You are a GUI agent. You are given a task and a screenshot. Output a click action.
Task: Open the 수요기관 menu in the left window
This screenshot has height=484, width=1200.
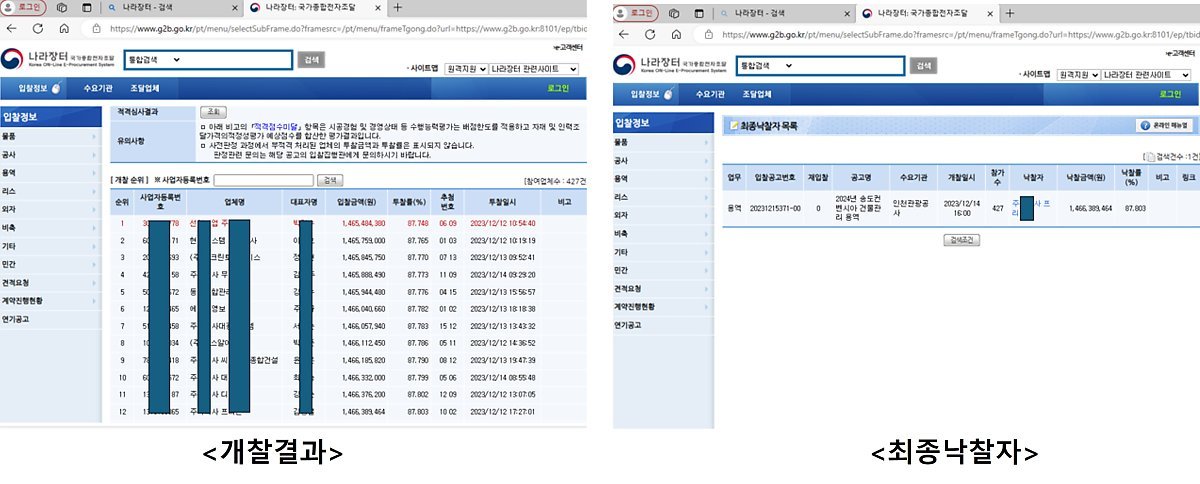pos(100,88)
